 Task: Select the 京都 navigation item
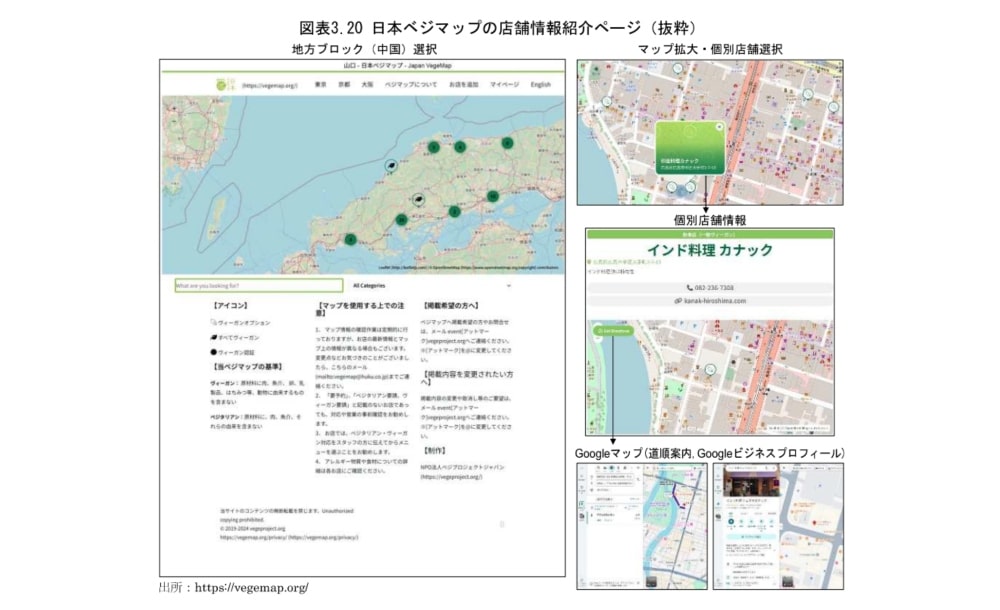tap(344, 84)
